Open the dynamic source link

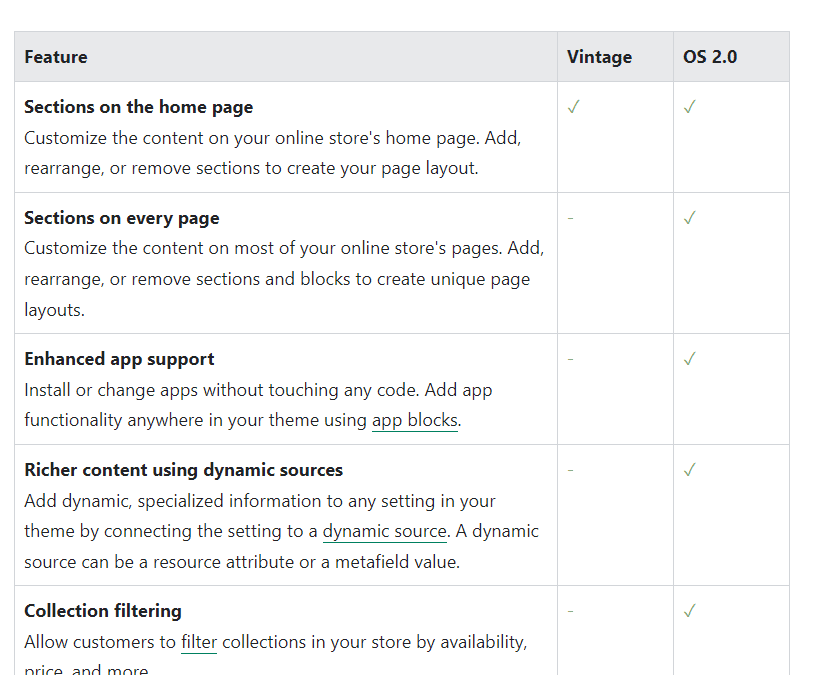[x=384, y=531]
